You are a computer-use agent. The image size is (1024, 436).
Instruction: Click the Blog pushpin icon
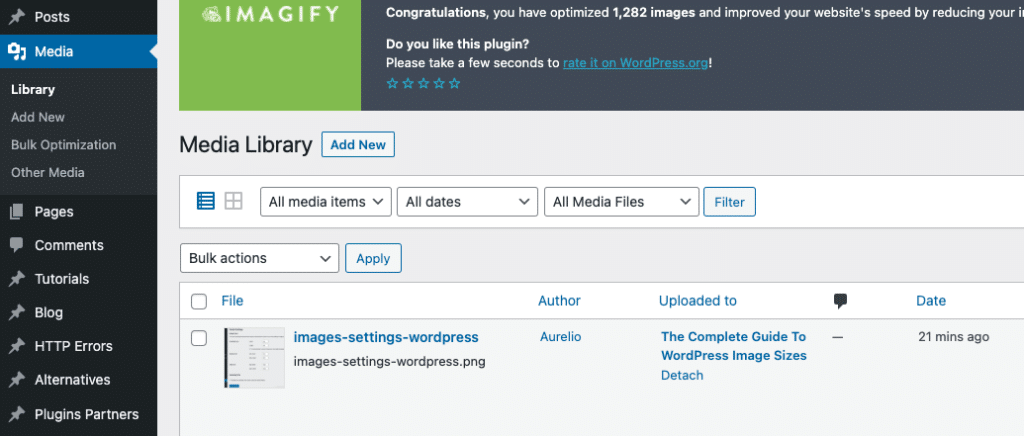click(17, 313)
